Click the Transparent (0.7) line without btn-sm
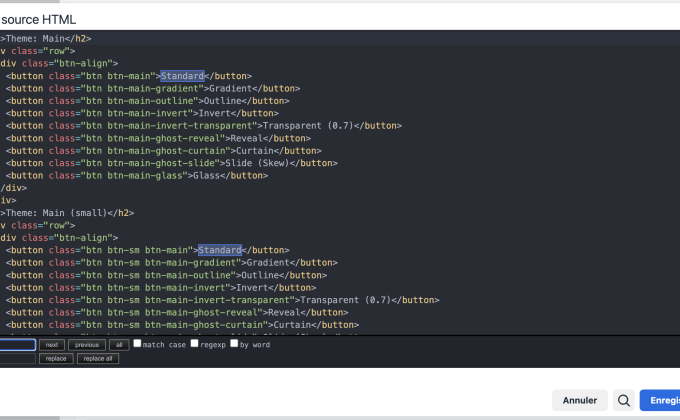 click(x=204, y=126)
